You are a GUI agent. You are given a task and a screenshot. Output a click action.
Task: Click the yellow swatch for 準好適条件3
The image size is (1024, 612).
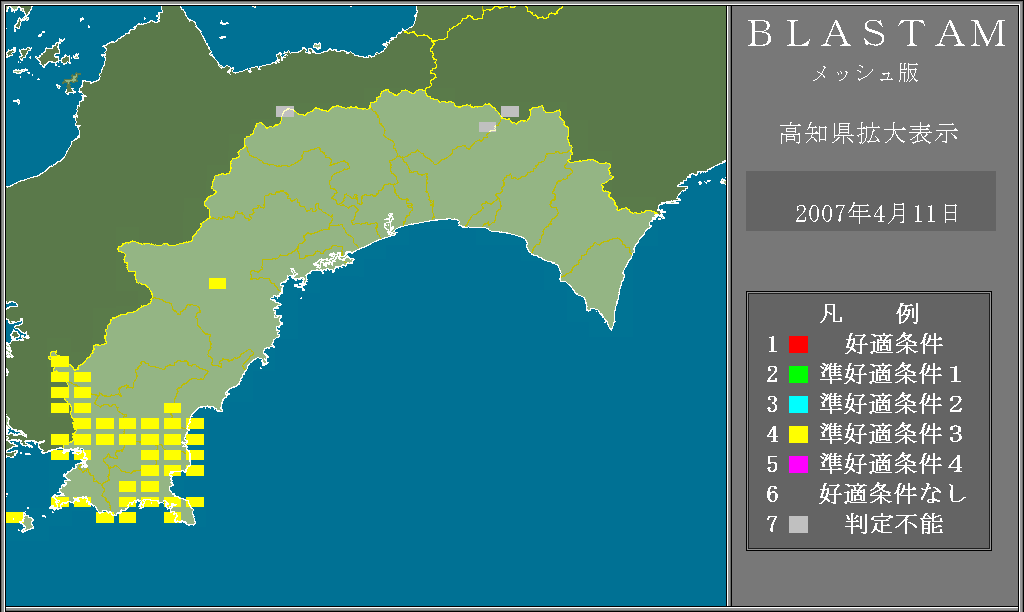[798, 434]
